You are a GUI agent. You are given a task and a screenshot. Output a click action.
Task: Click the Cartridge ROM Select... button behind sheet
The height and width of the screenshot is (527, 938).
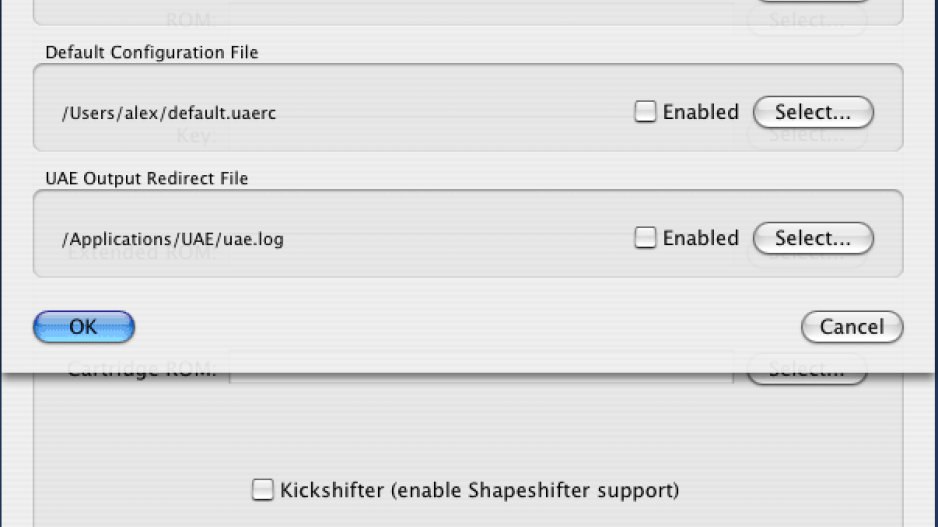point(807,371)
